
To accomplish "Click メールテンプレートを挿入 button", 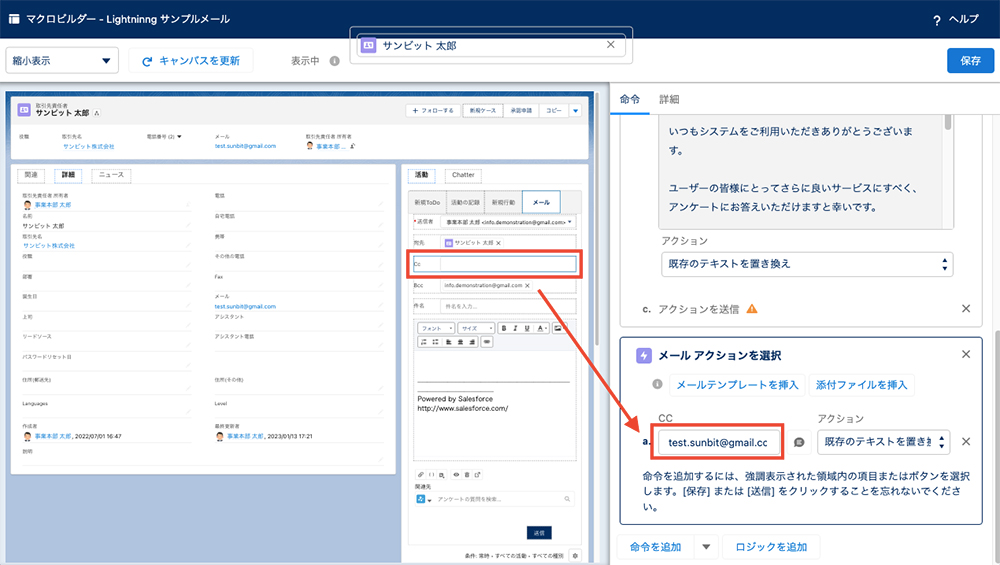I will pyautogui.click(x=737, y=385).
